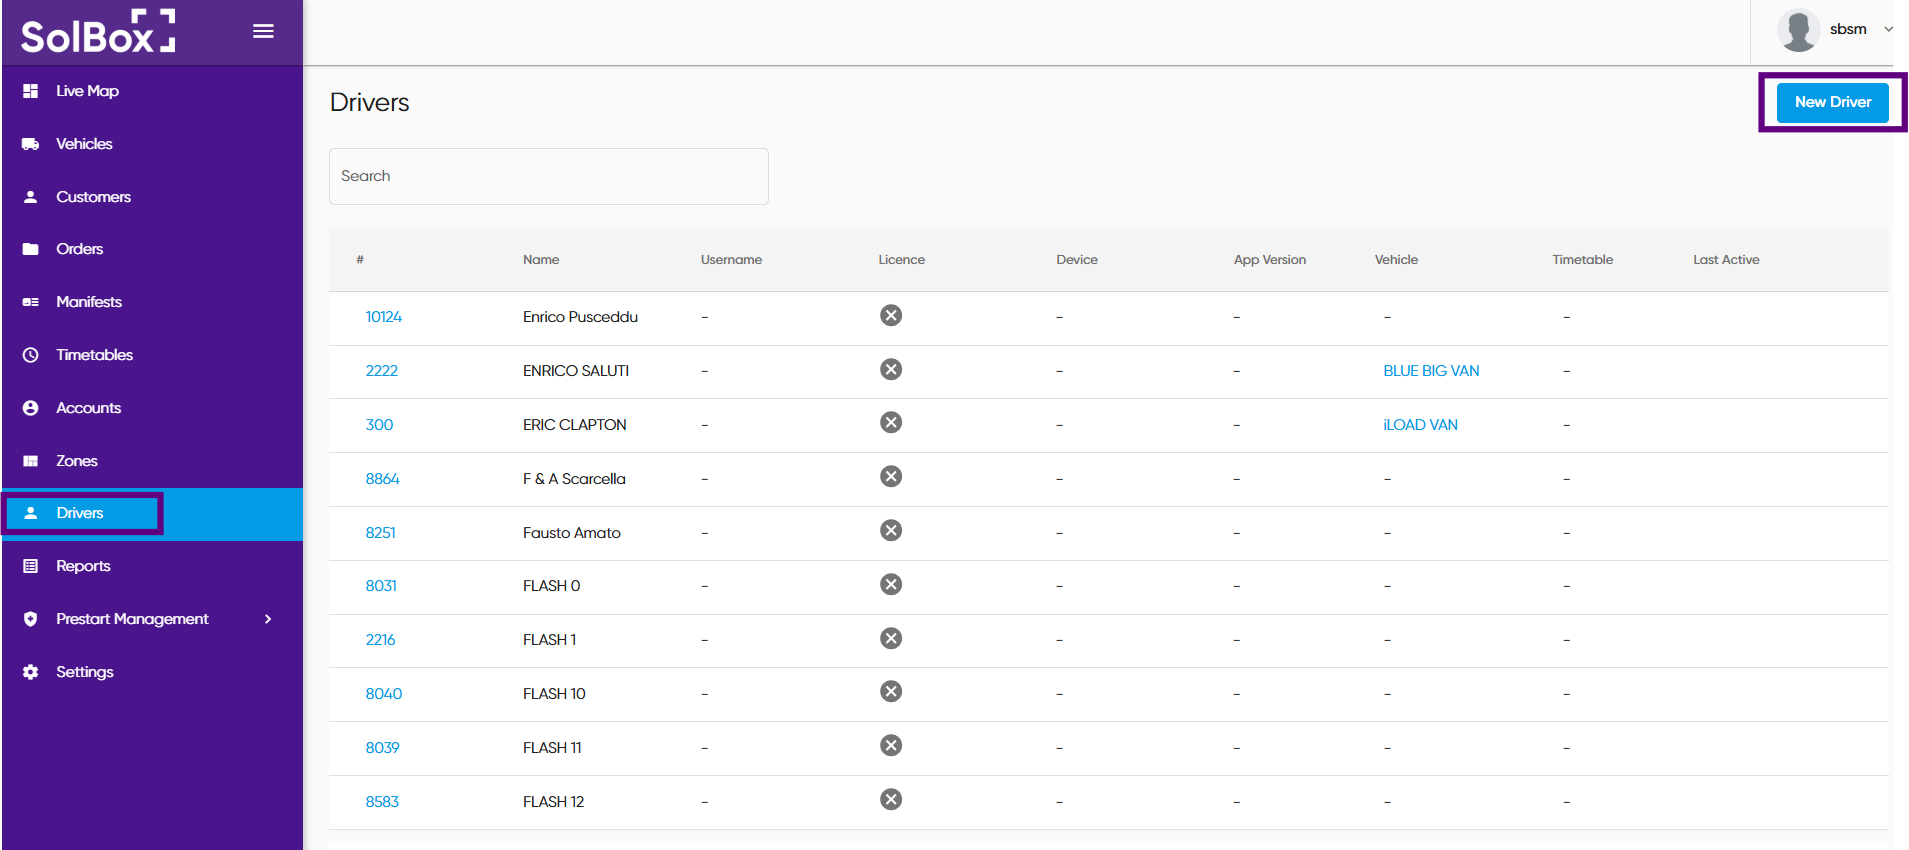This screenshot has height=850, width=1909.
Task: Click the Vehicles truck icon
Action: 31,144
